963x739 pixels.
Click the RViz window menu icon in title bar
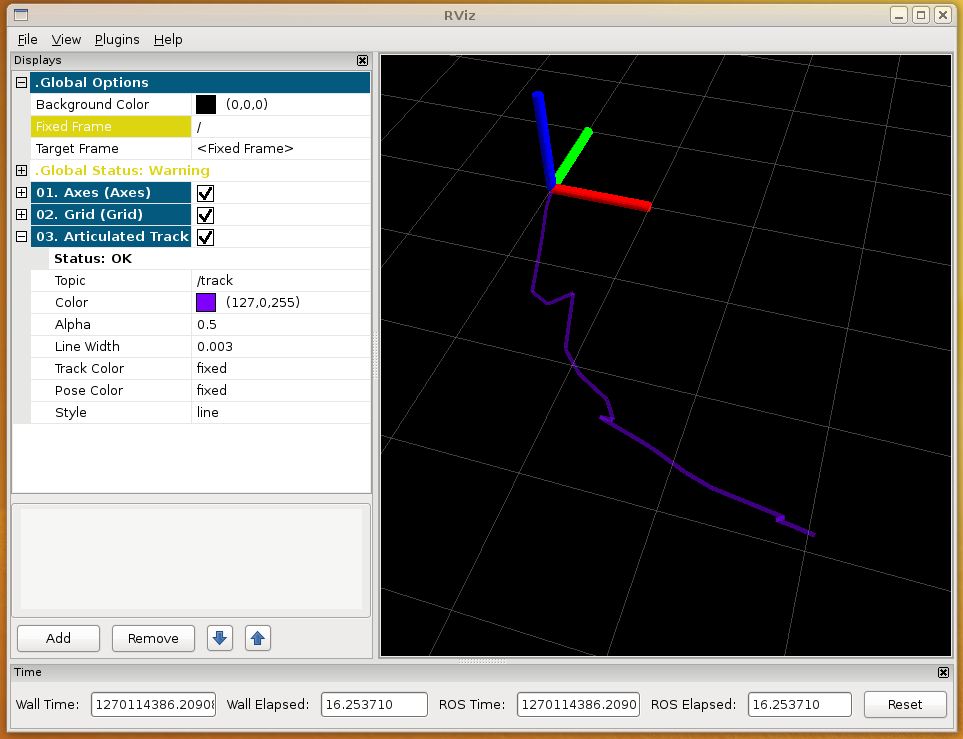[20, 14]
